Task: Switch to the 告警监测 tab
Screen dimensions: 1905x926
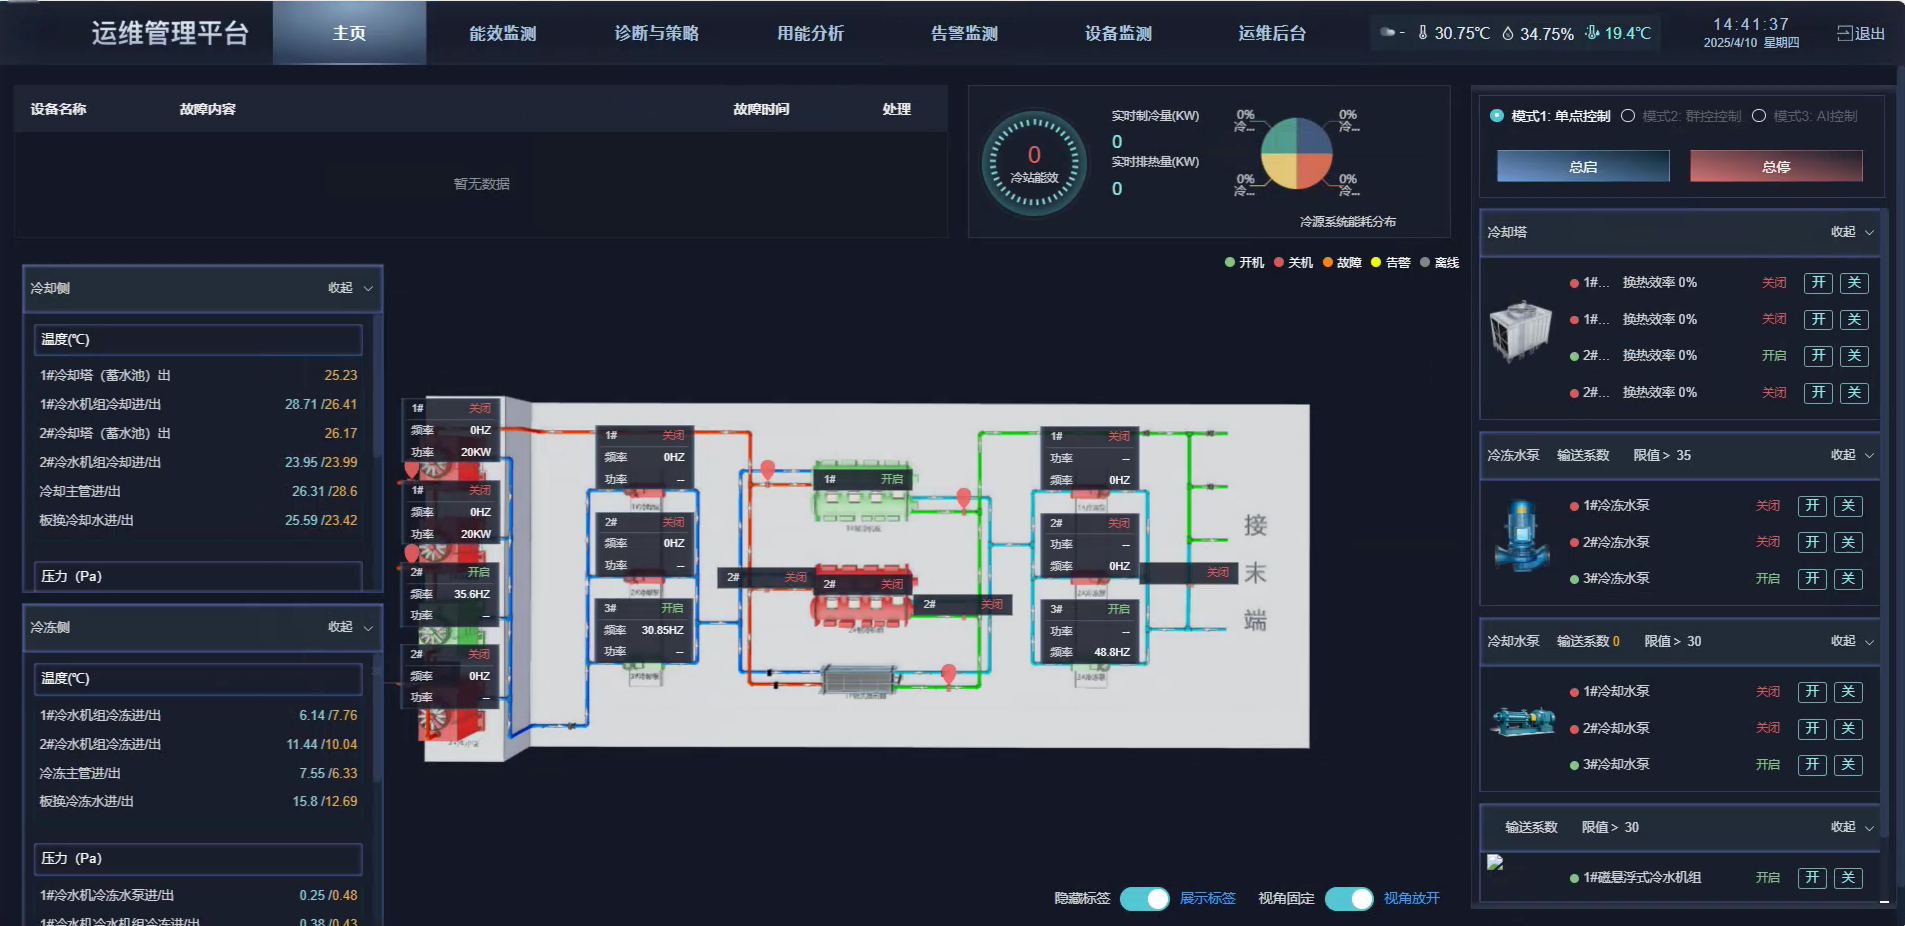Action: (x=964, y=33)
